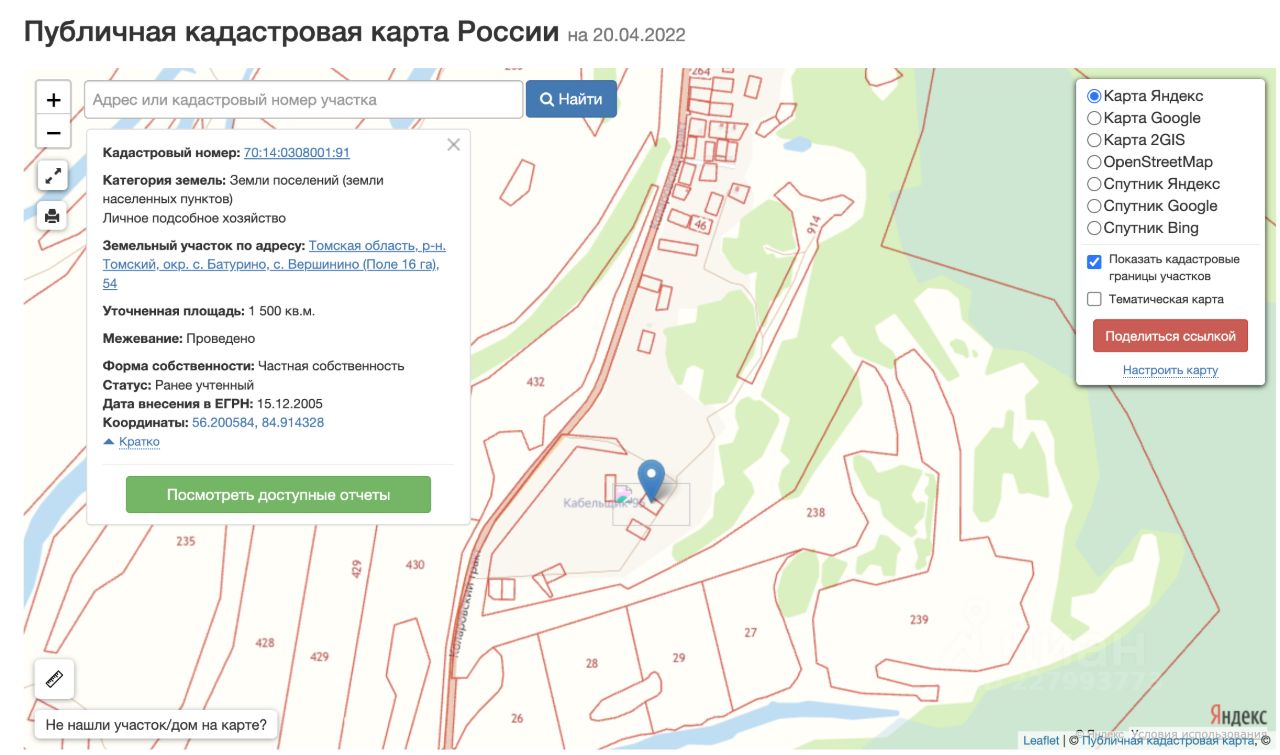Click parcel number 27 on map
The image size is (1280, 755).
pos(751,632)
